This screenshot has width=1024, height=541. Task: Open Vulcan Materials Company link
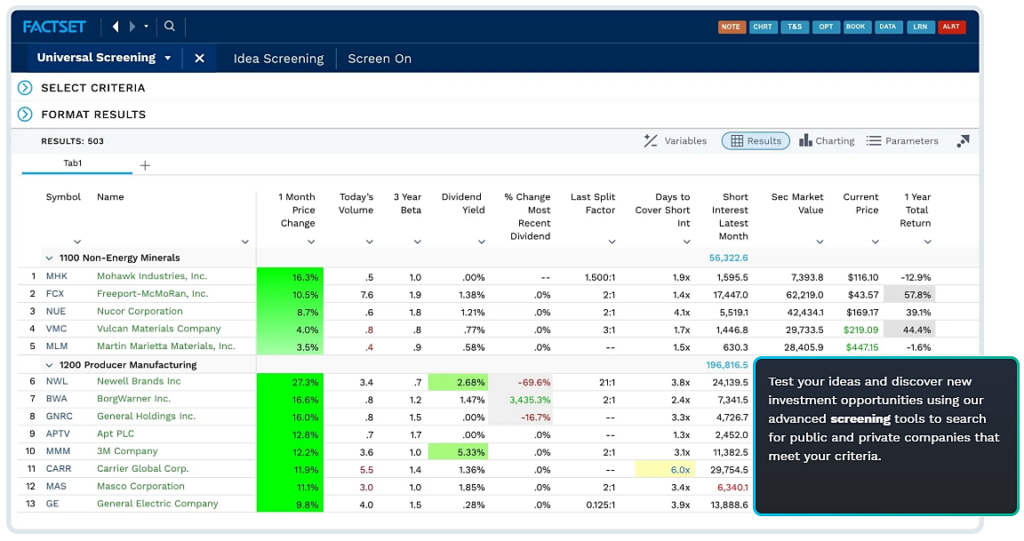[159, 329]
